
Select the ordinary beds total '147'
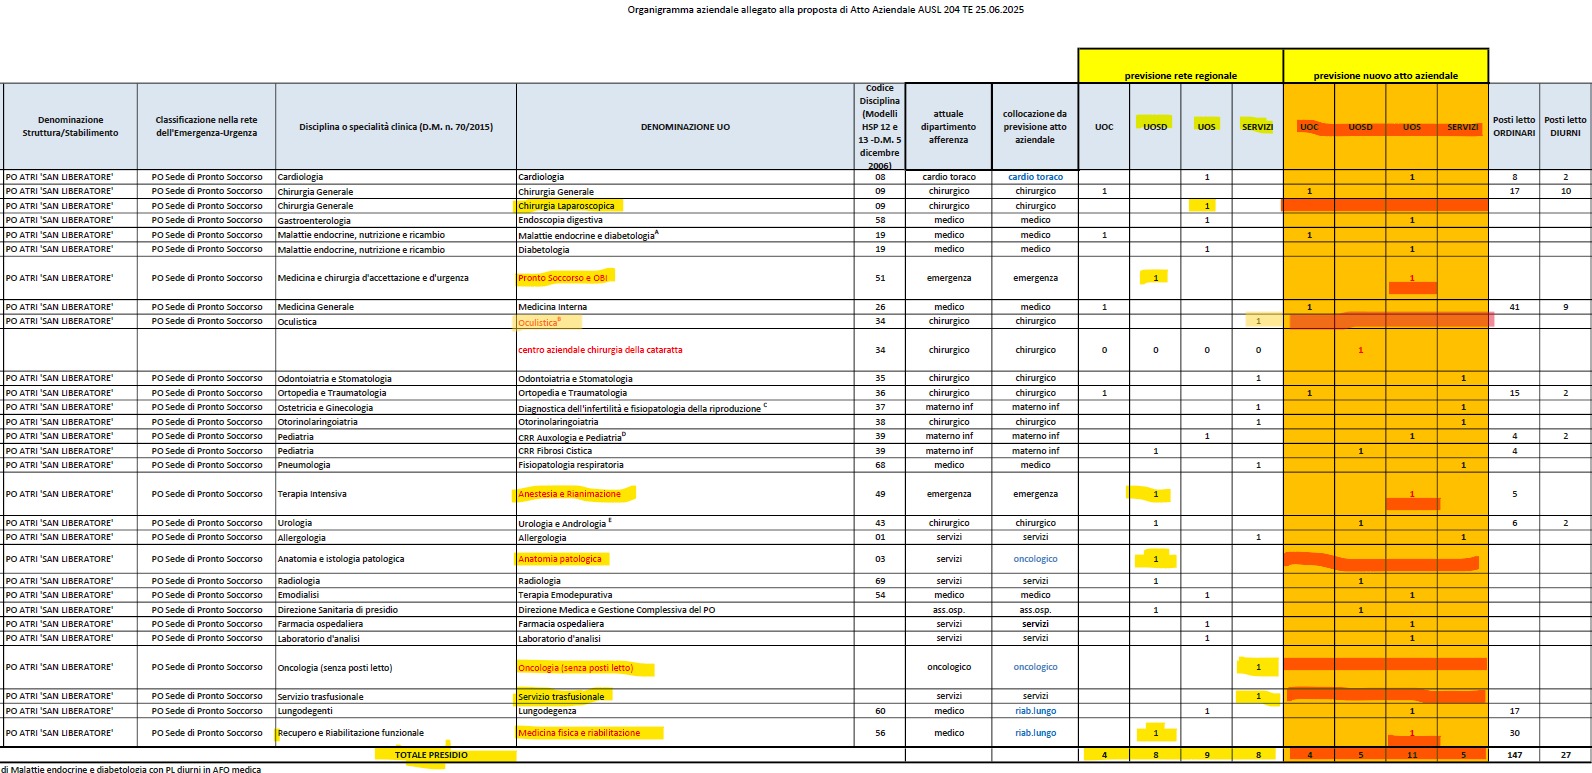click(1514, 755)
